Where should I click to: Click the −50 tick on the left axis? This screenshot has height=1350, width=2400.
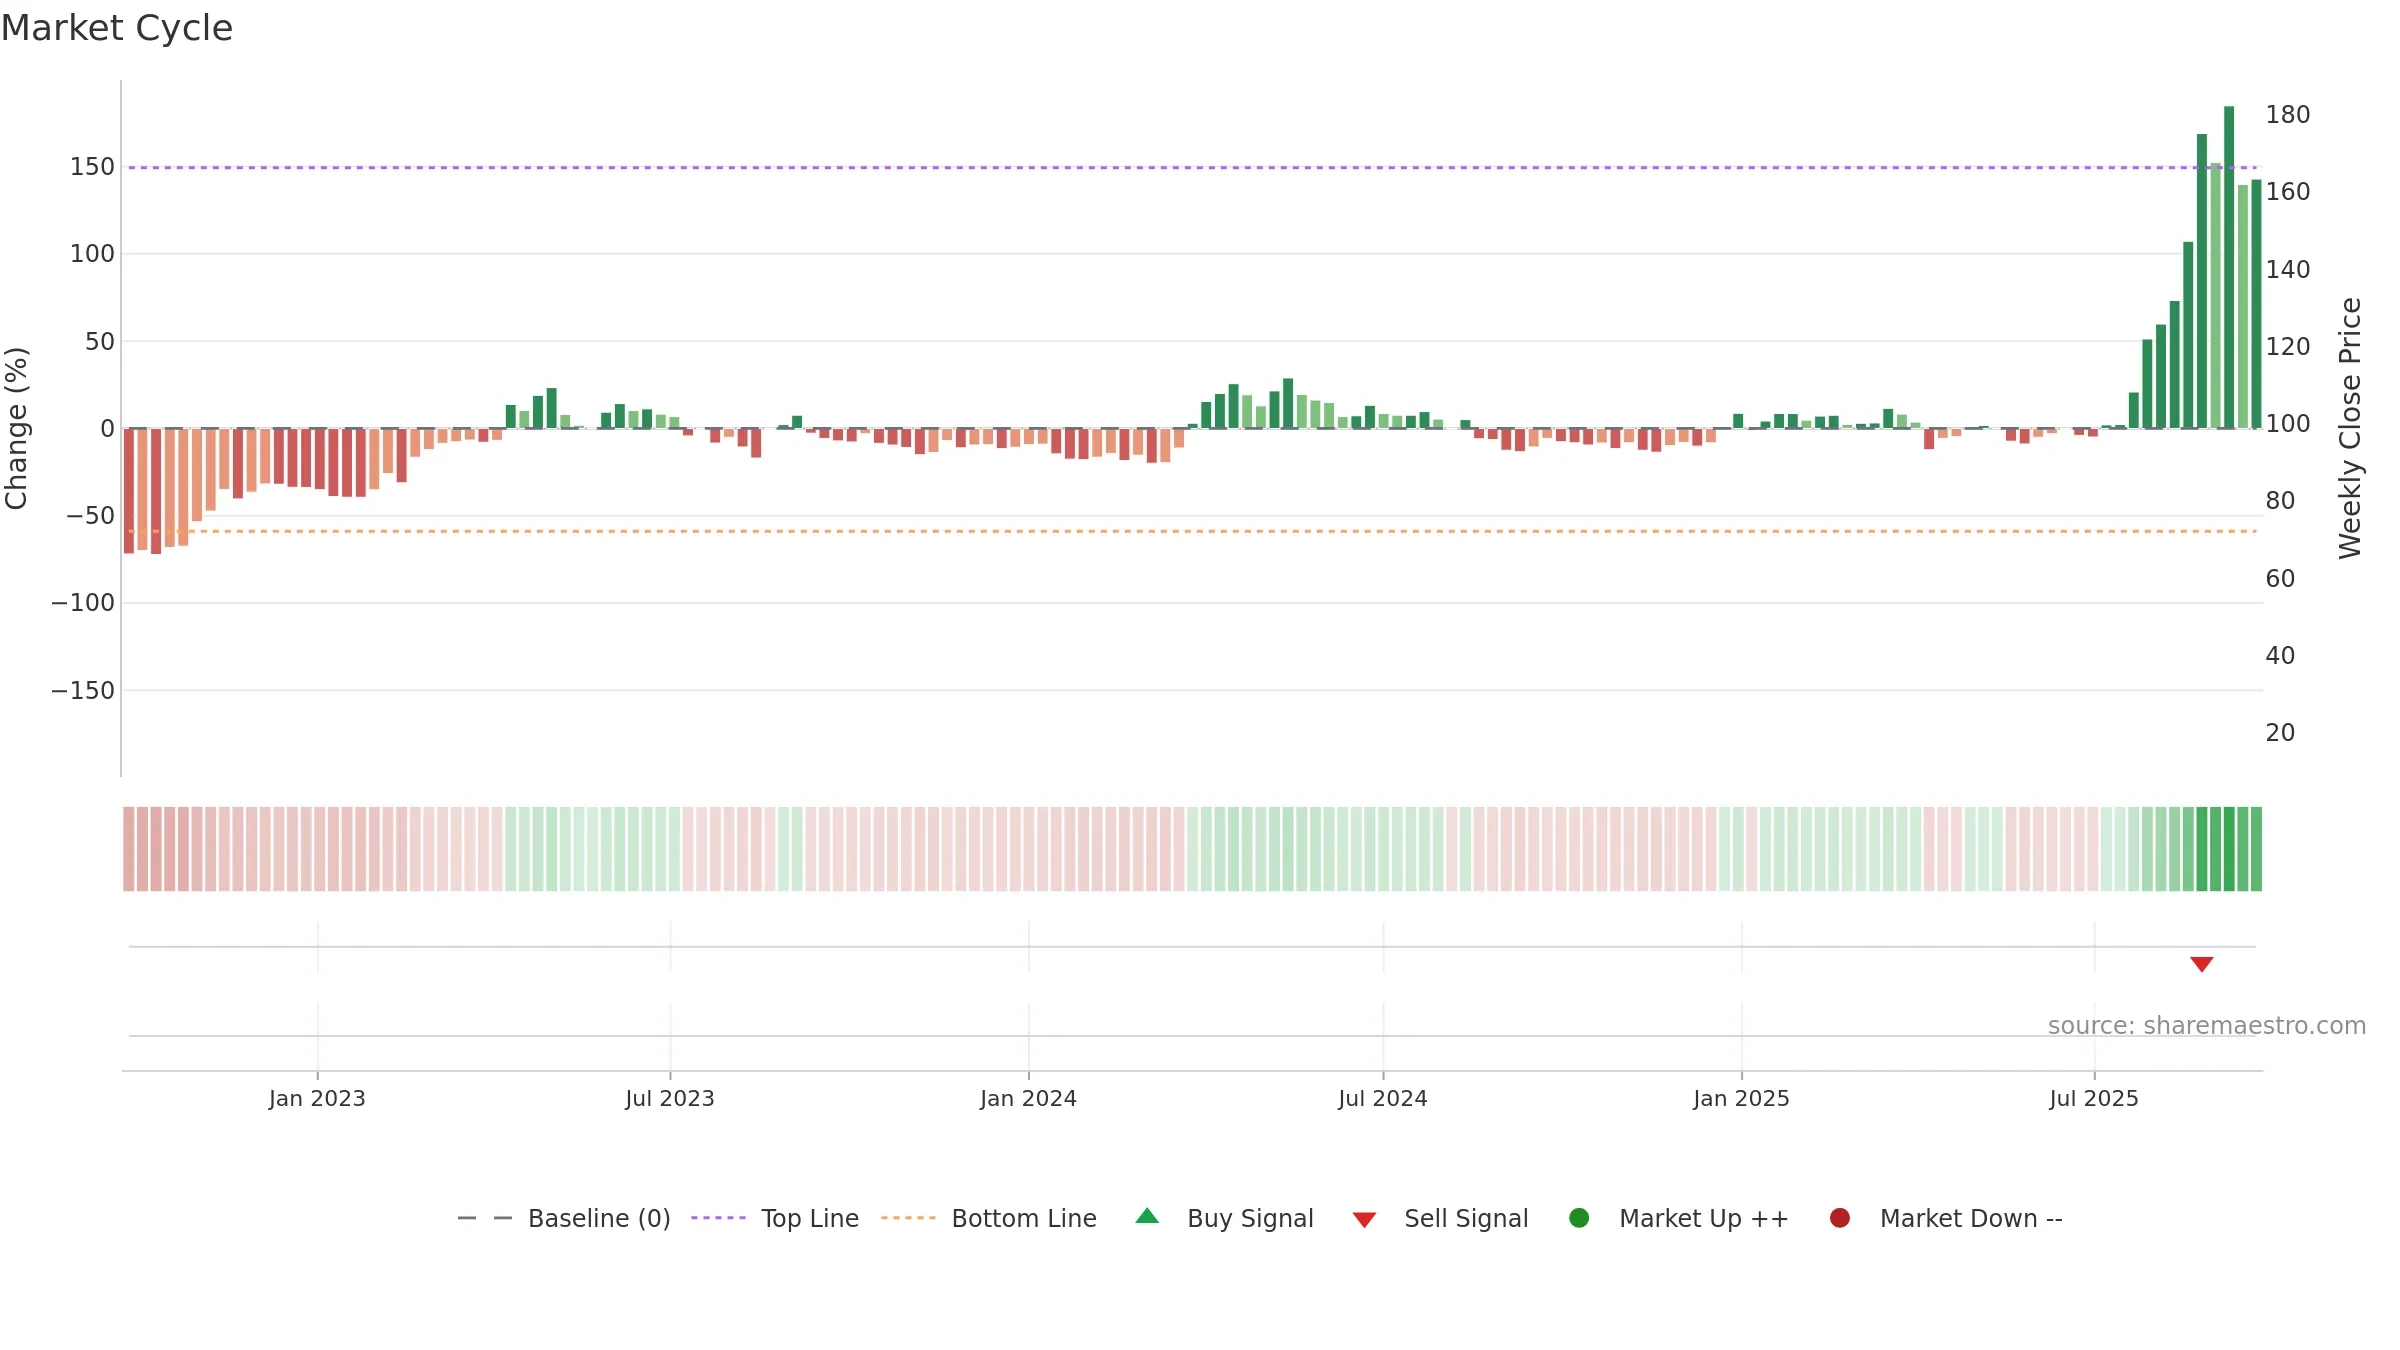(90, 516)
